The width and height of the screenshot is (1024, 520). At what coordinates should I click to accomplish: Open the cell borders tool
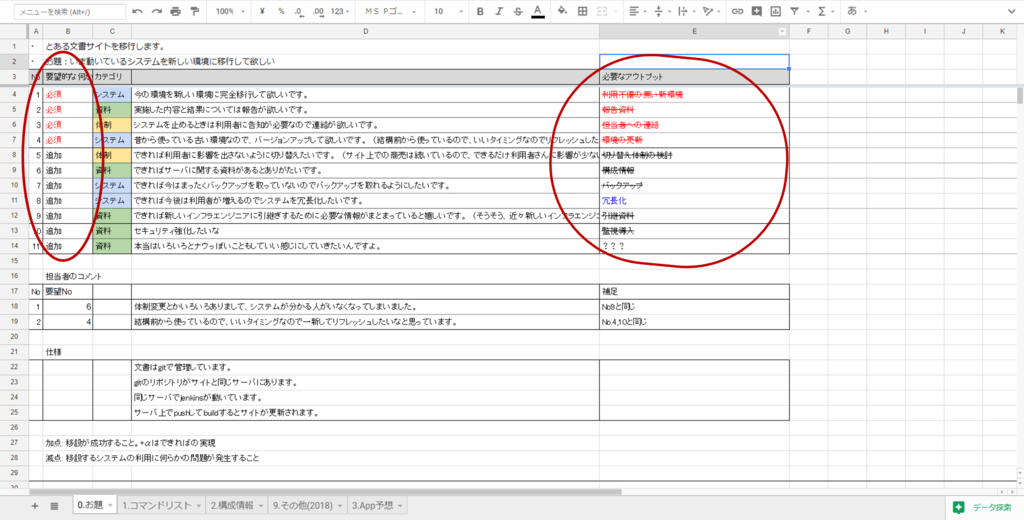tap(583, 11)
